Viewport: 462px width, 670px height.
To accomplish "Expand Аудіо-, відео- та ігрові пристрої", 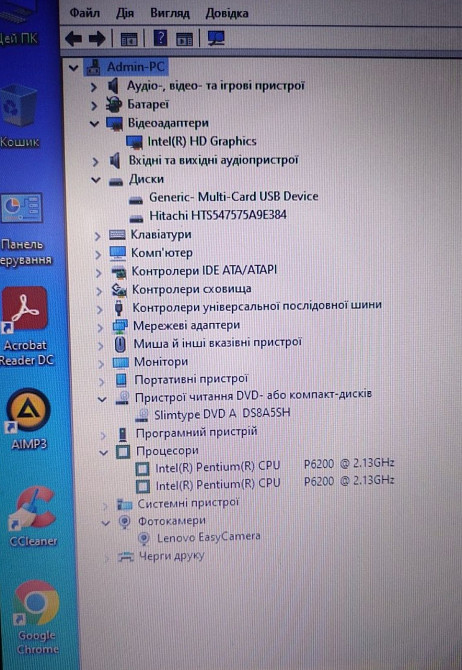I will [94, 87].
